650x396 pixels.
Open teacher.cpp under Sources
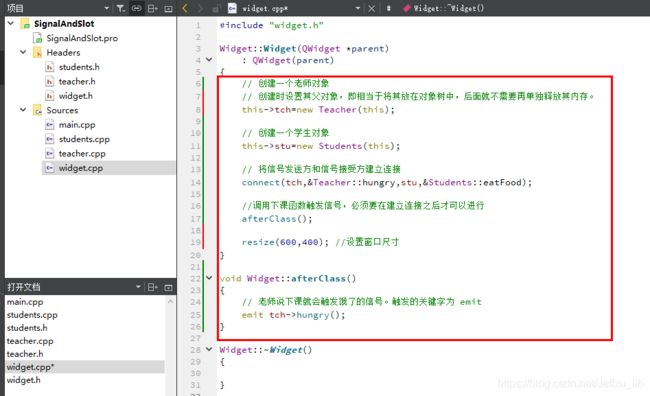point(82,154)
